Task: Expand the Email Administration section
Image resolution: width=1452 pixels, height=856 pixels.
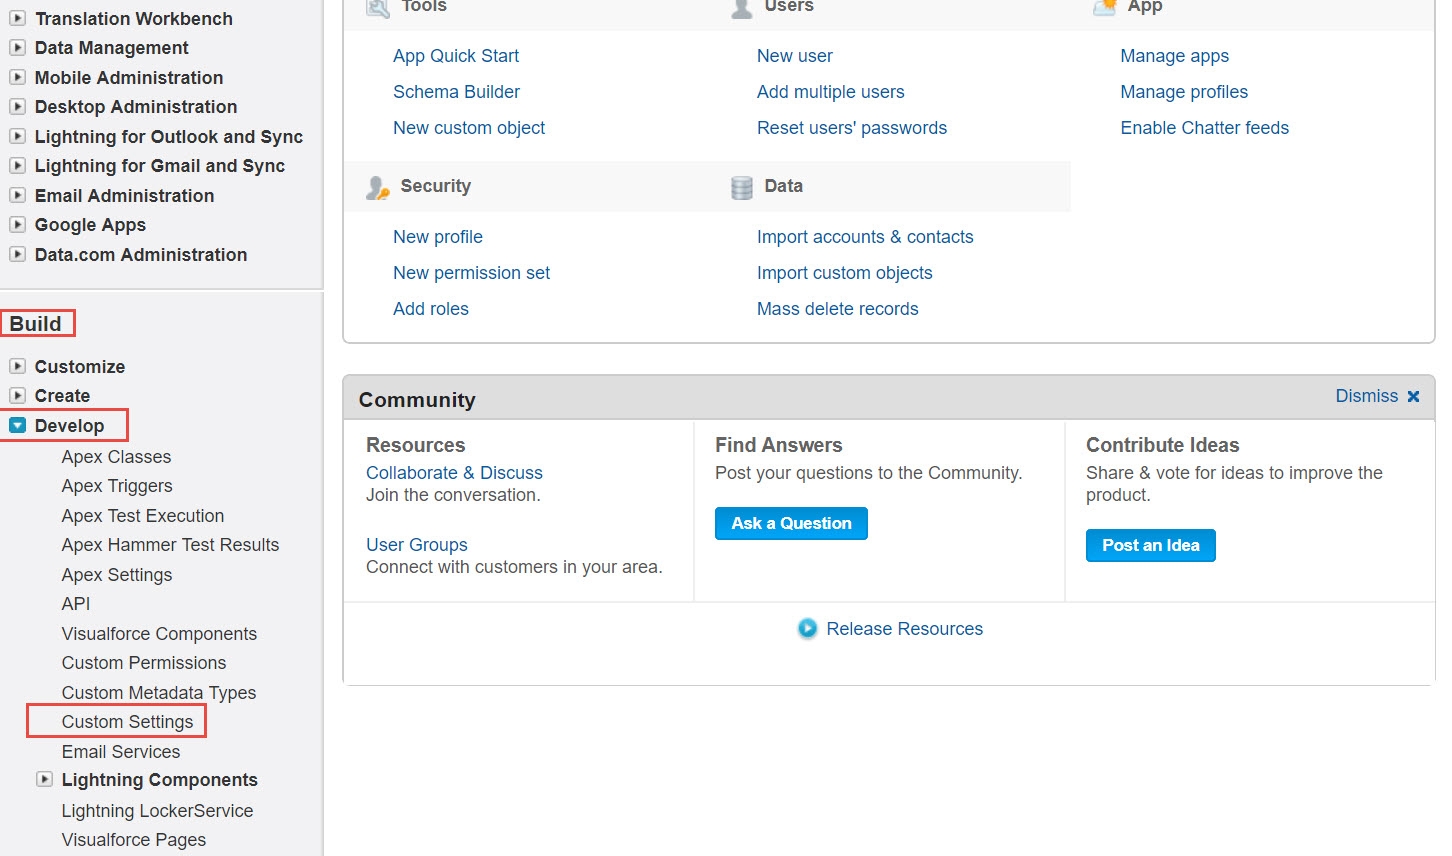Action: [17, 196]
